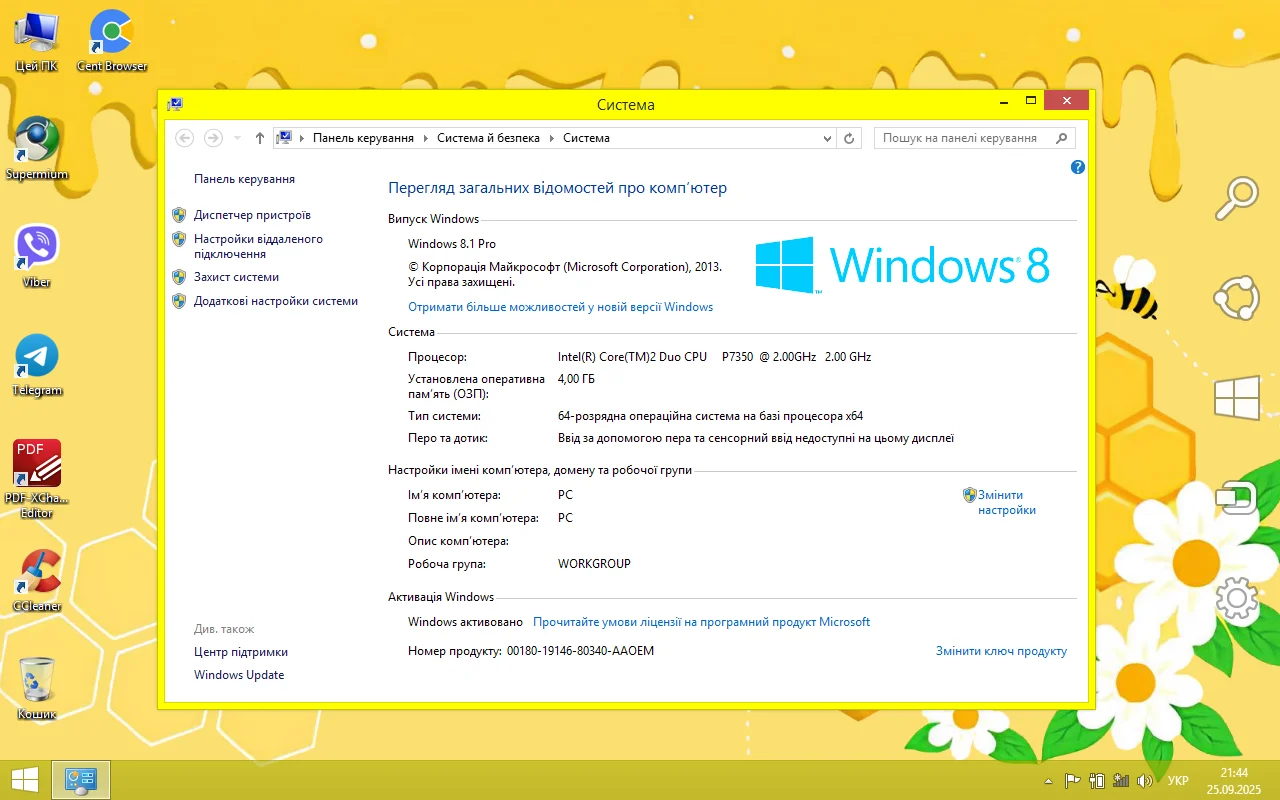
Task: Show hidden tray icons arrow
Action: (x=1048, y=781)
